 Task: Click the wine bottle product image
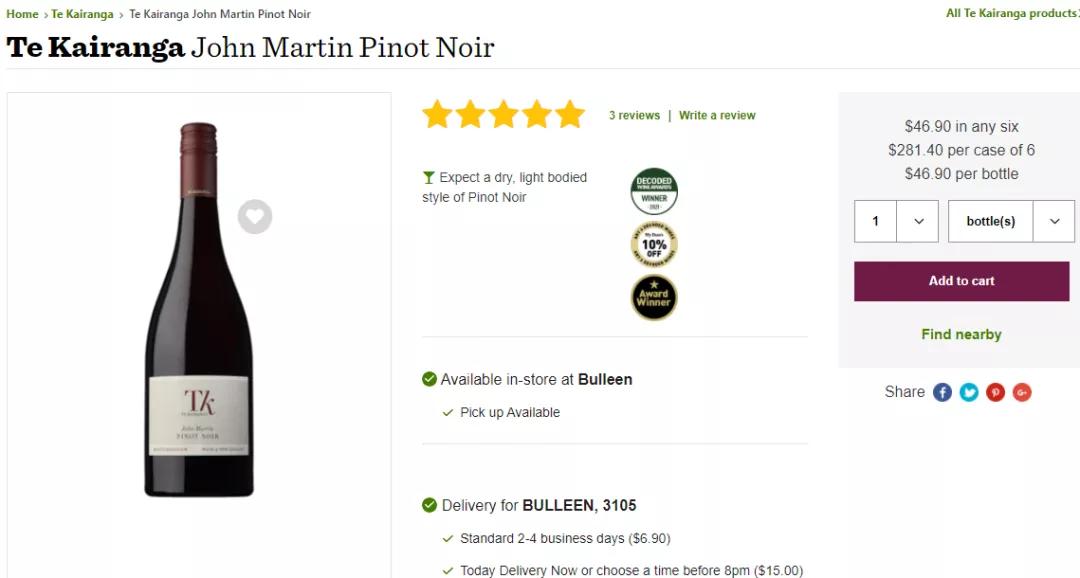[198, 310]
